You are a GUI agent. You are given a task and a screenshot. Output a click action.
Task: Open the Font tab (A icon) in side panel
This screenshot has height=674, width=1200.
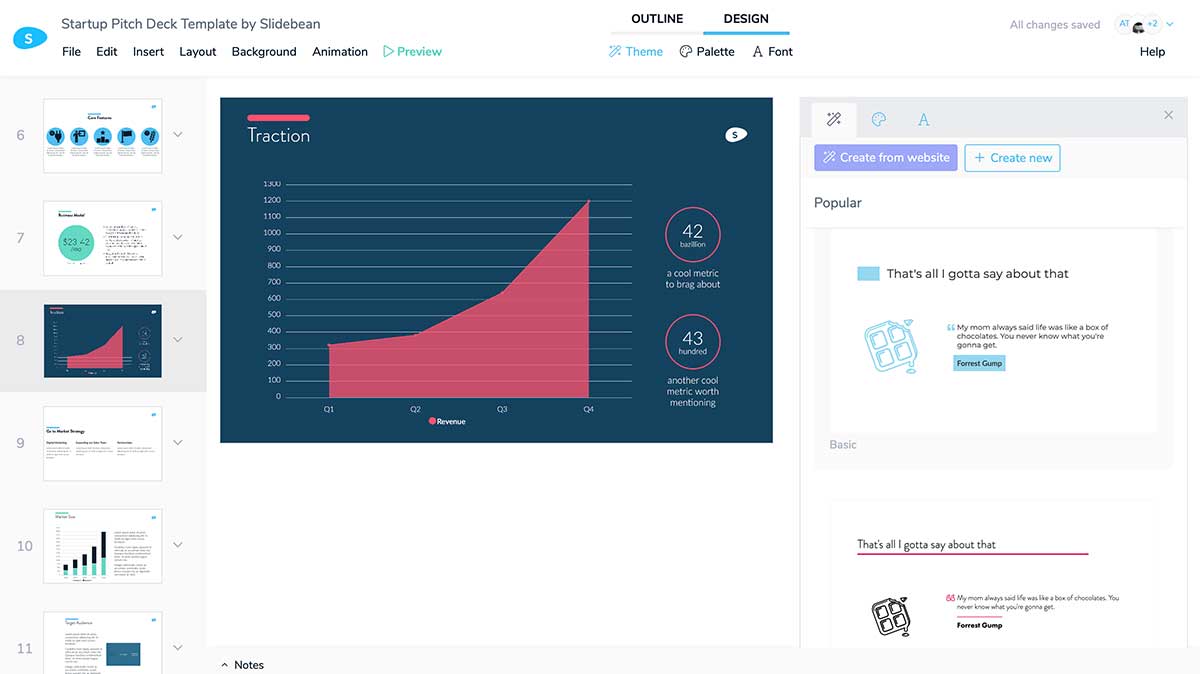point(923,119)
